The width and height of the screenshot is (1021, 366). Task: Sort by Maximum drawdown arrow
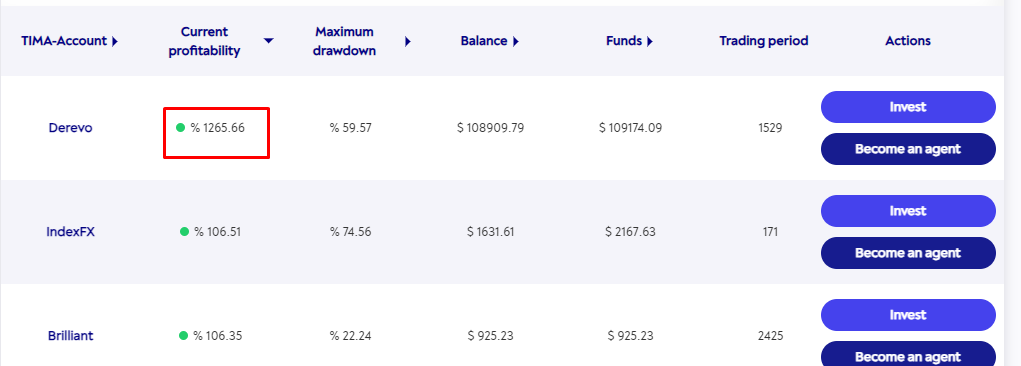click(x=408, y=42)
